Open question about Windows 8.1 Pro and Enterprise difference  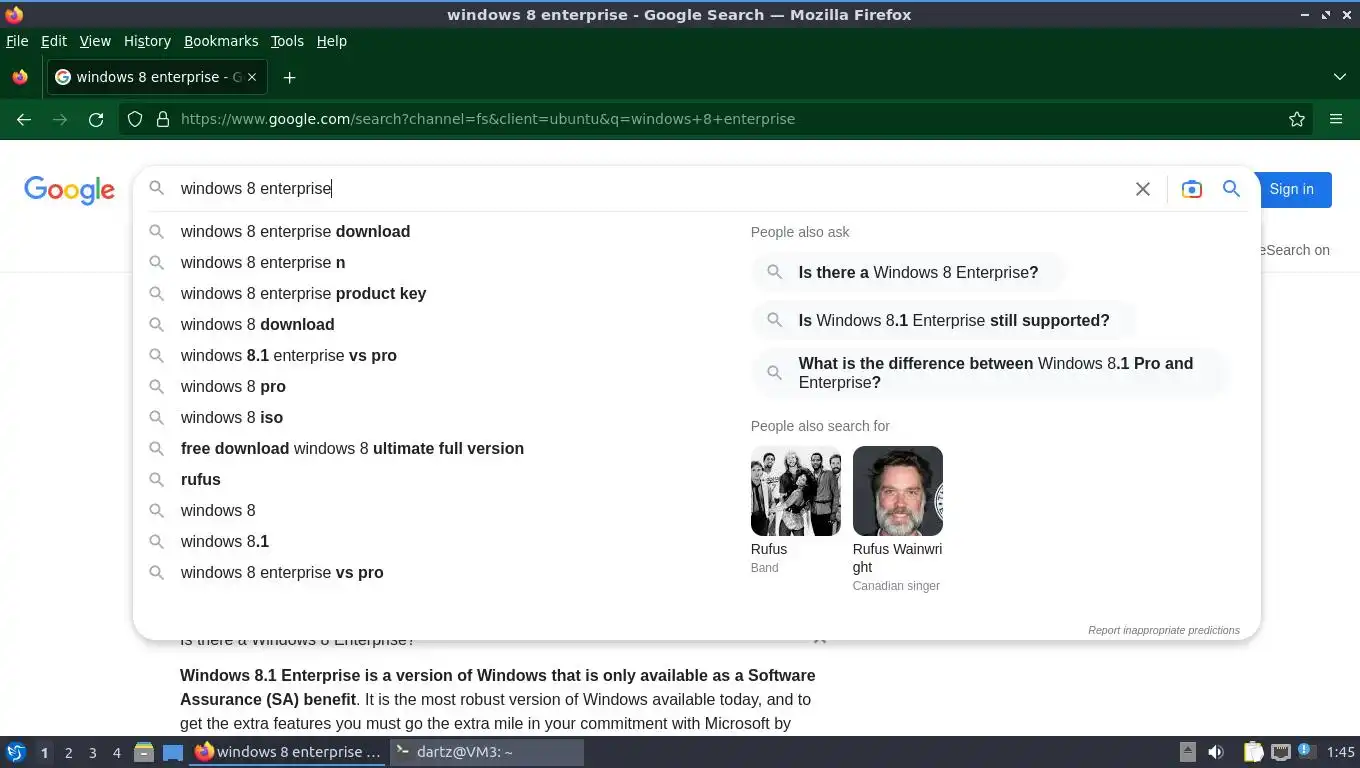click(x=988, y=373)
